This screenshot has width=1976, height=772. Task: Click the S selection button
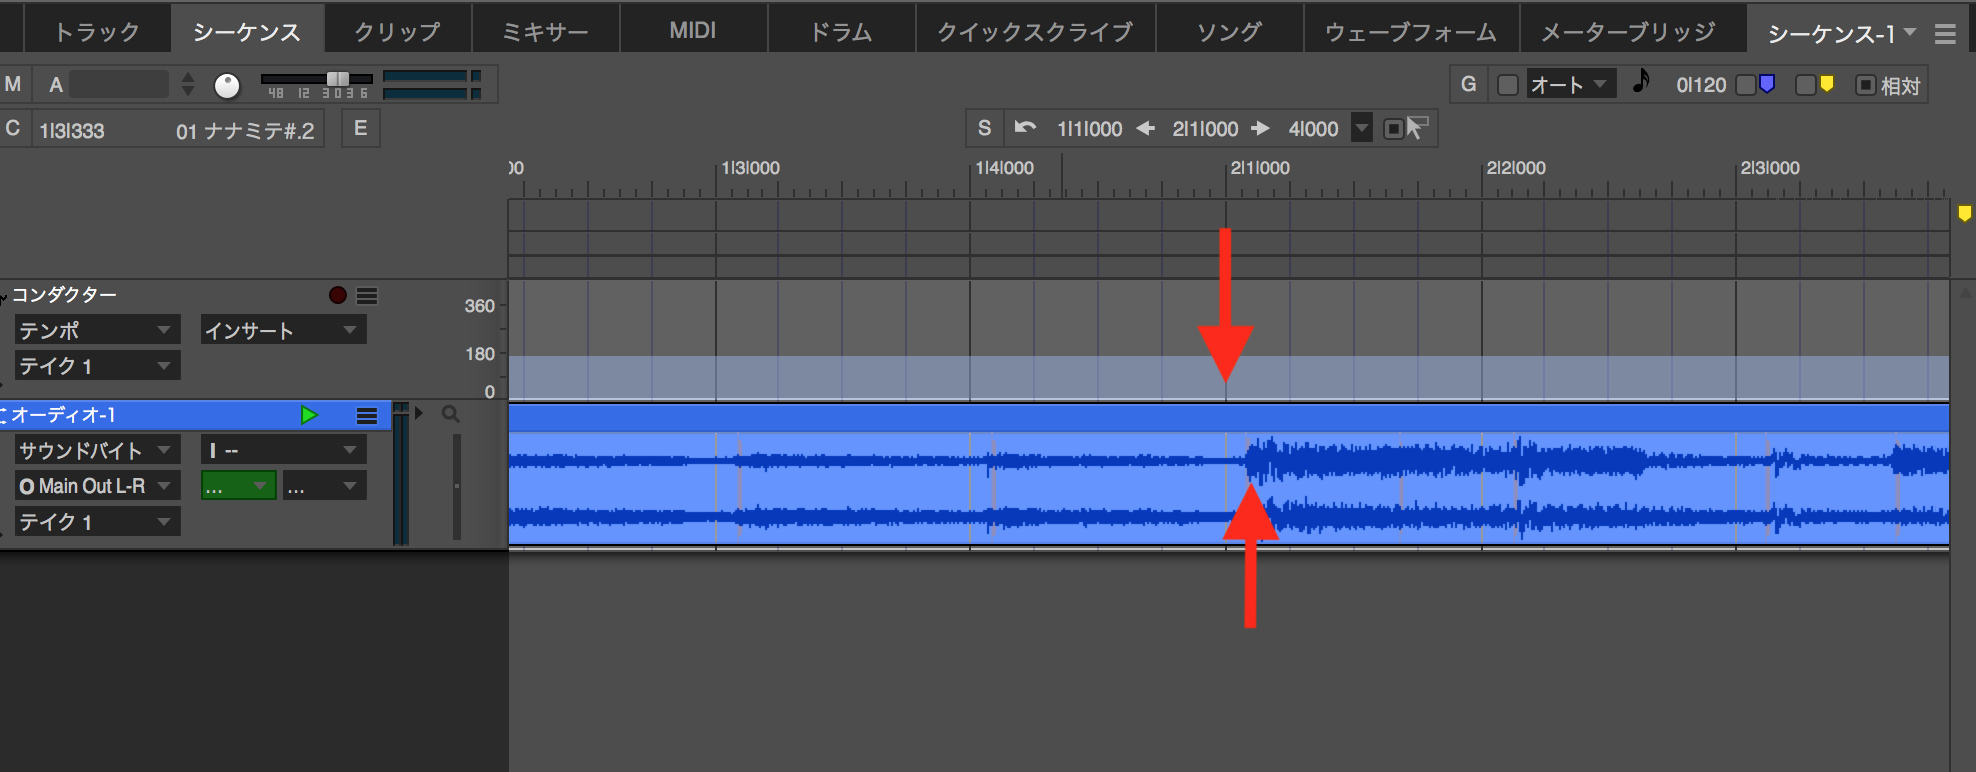point(984,128)
